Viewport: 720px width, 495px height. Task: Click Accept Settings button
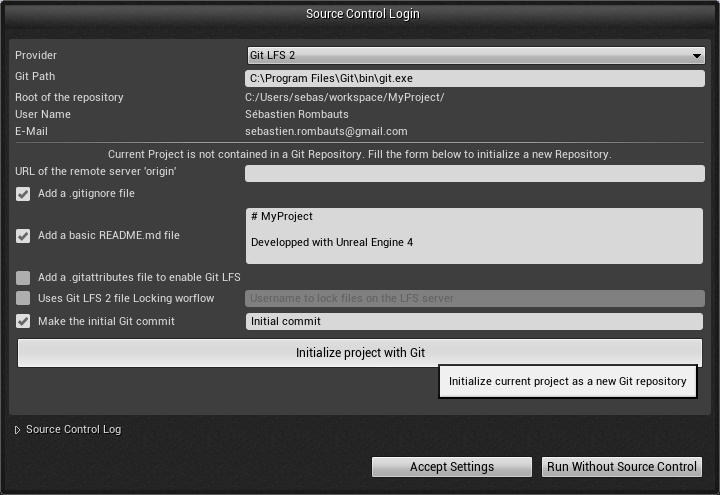pyautogui.click(x=451, y=467)
